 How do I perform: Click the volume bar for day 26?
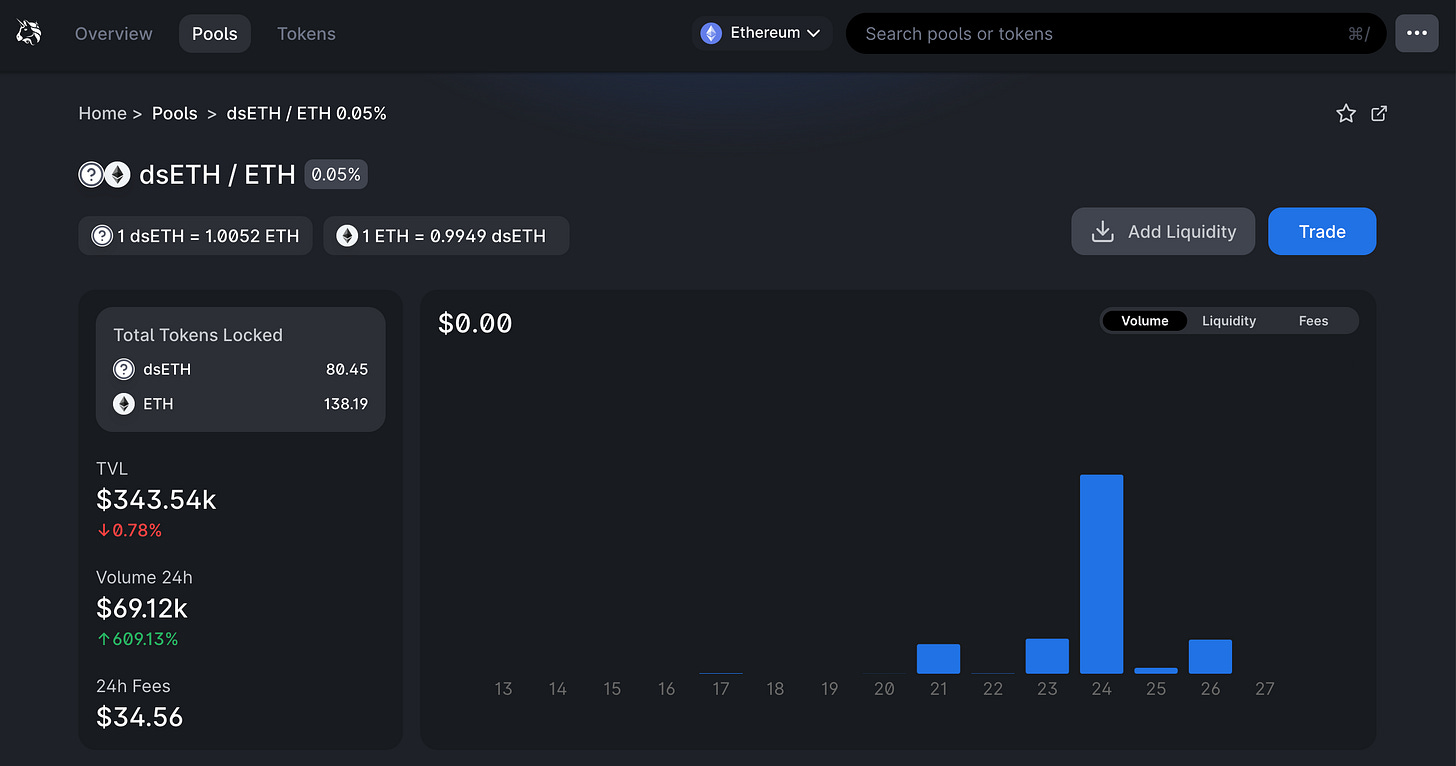tap(1210, 657)
